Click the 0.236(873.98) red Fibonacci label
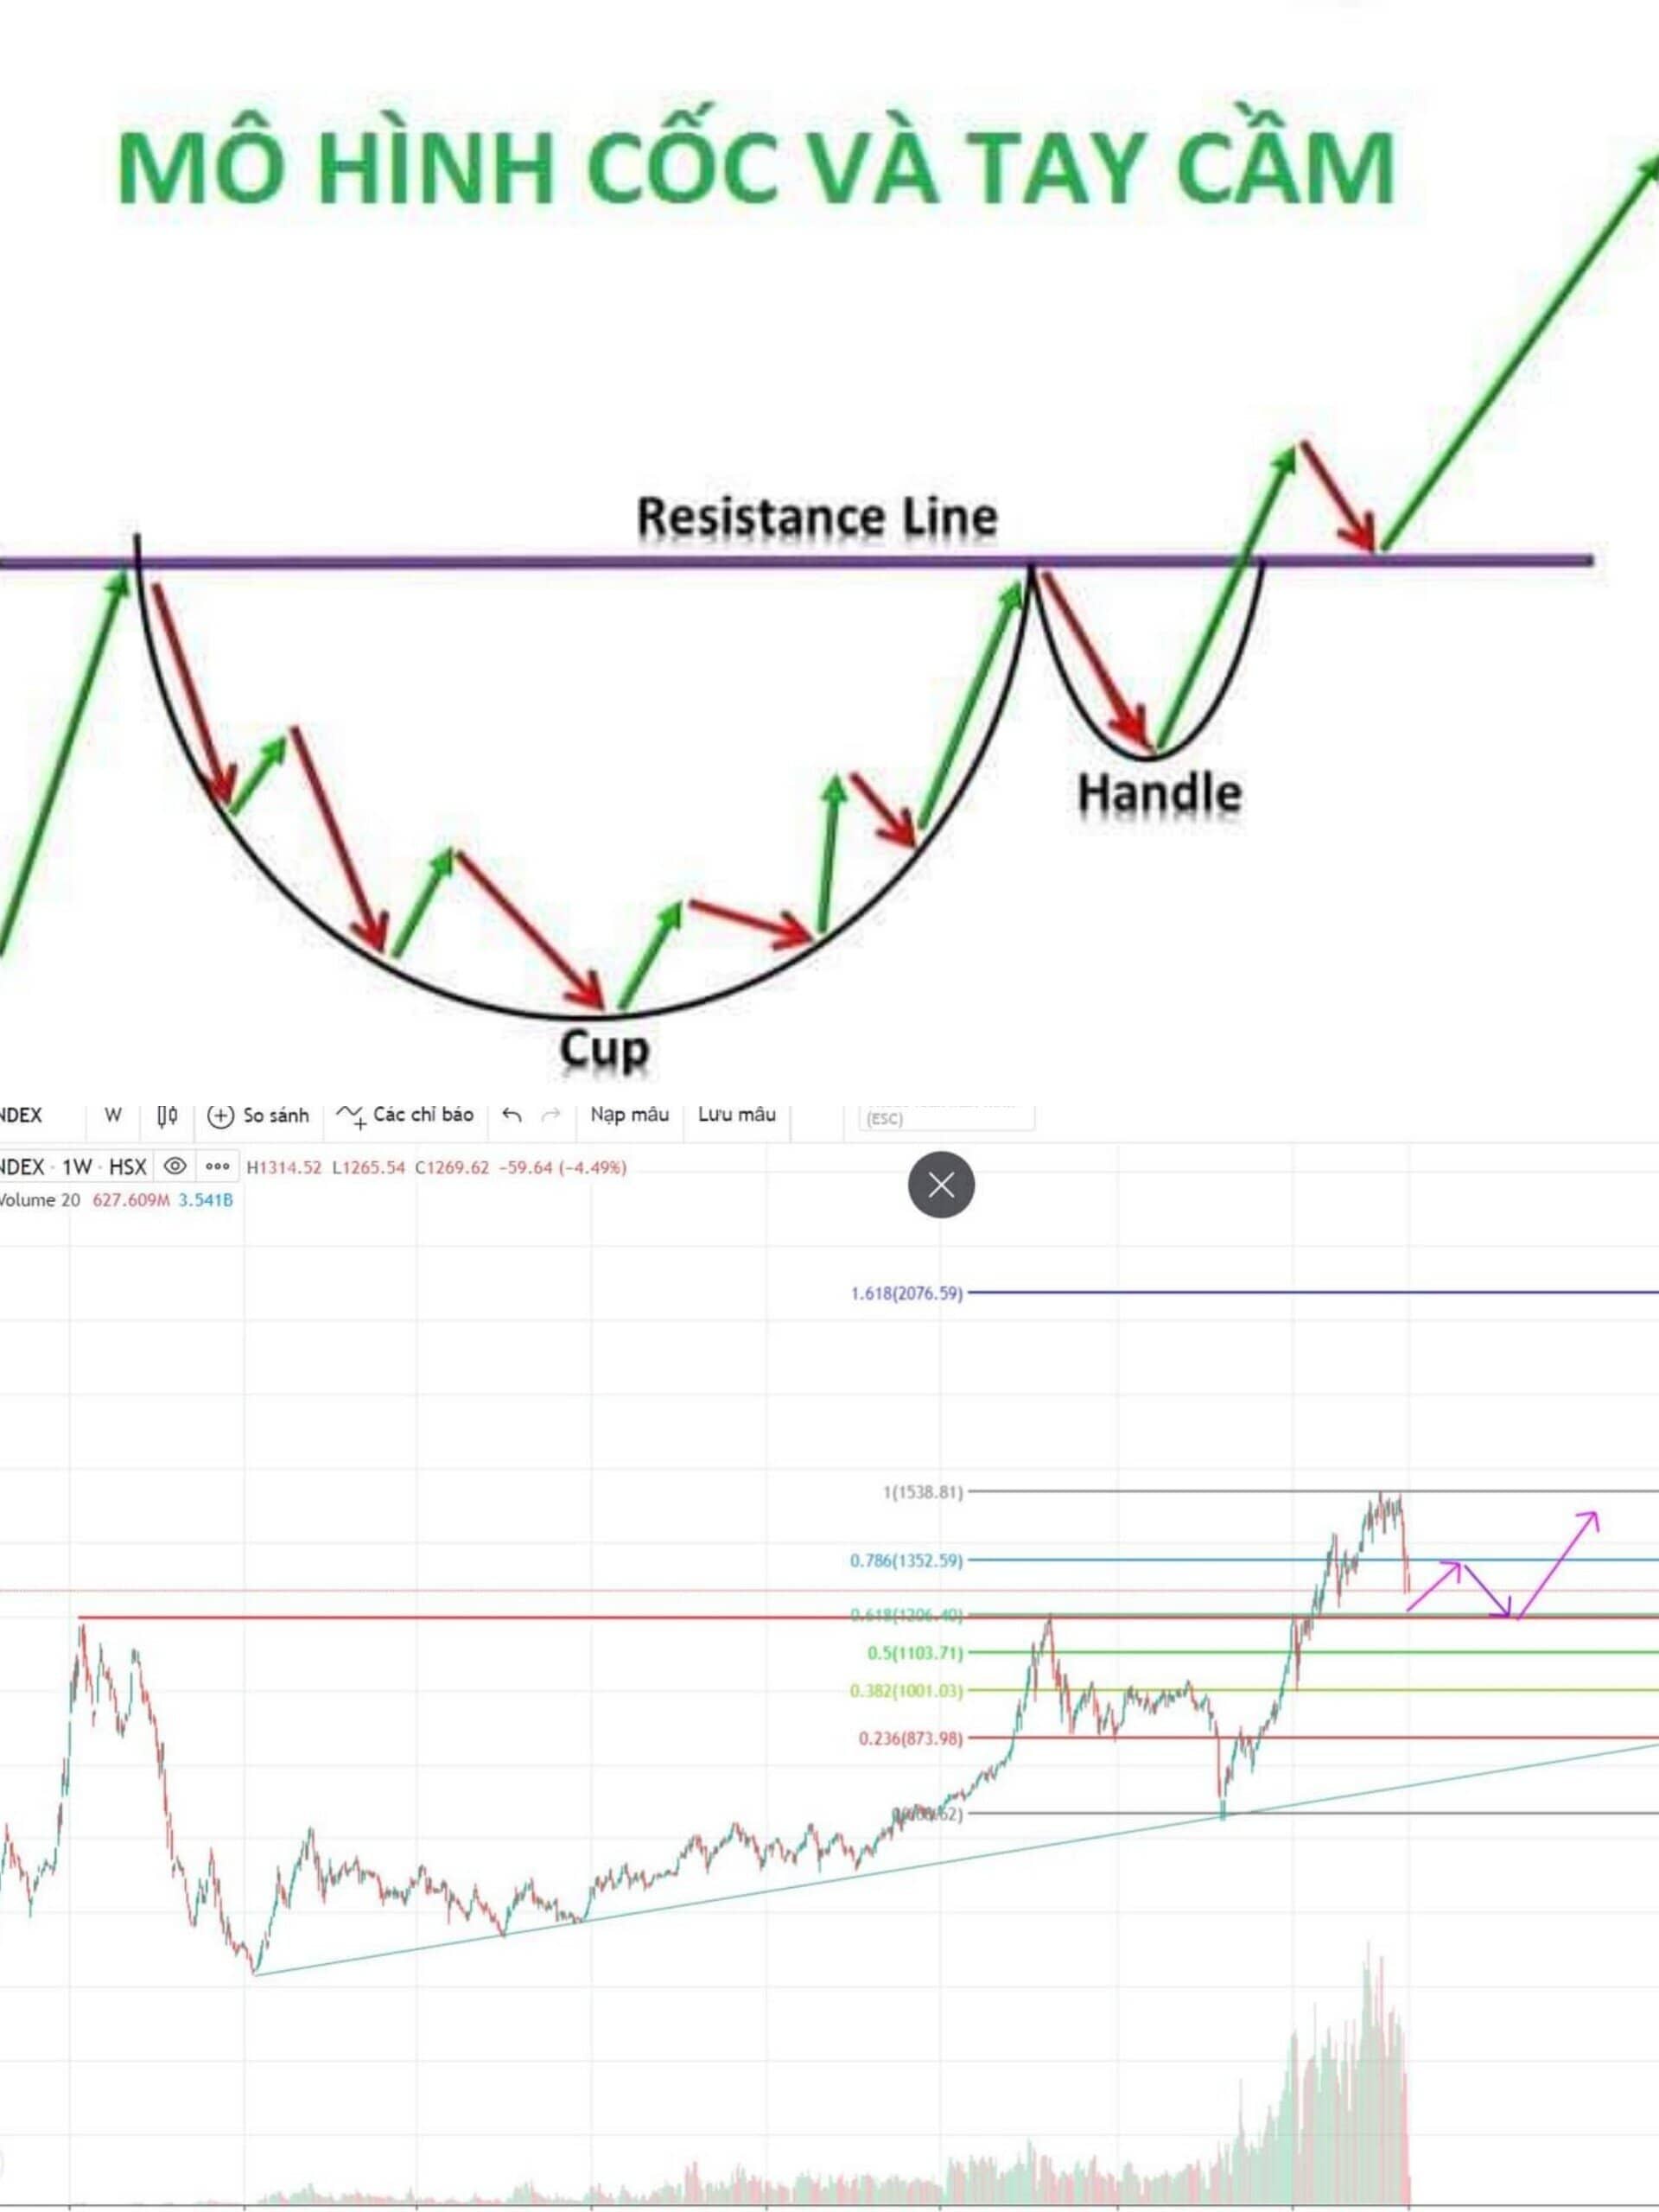The width and height of the screenshot is (1659, 2212). [x=910, y=1739]
